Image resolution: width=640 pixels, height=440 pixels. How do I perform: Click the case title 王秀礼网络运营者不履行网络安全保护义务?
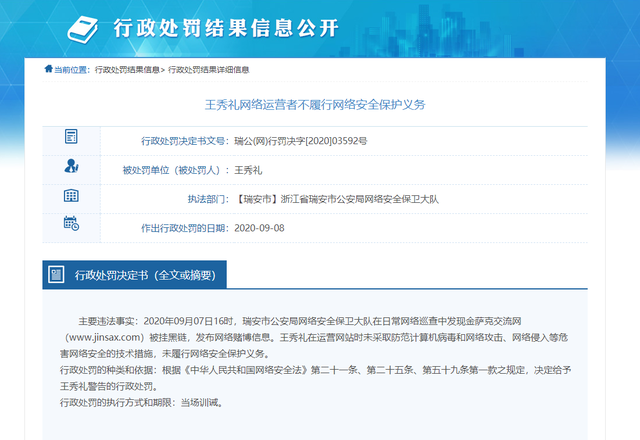[x=315, y=104]
